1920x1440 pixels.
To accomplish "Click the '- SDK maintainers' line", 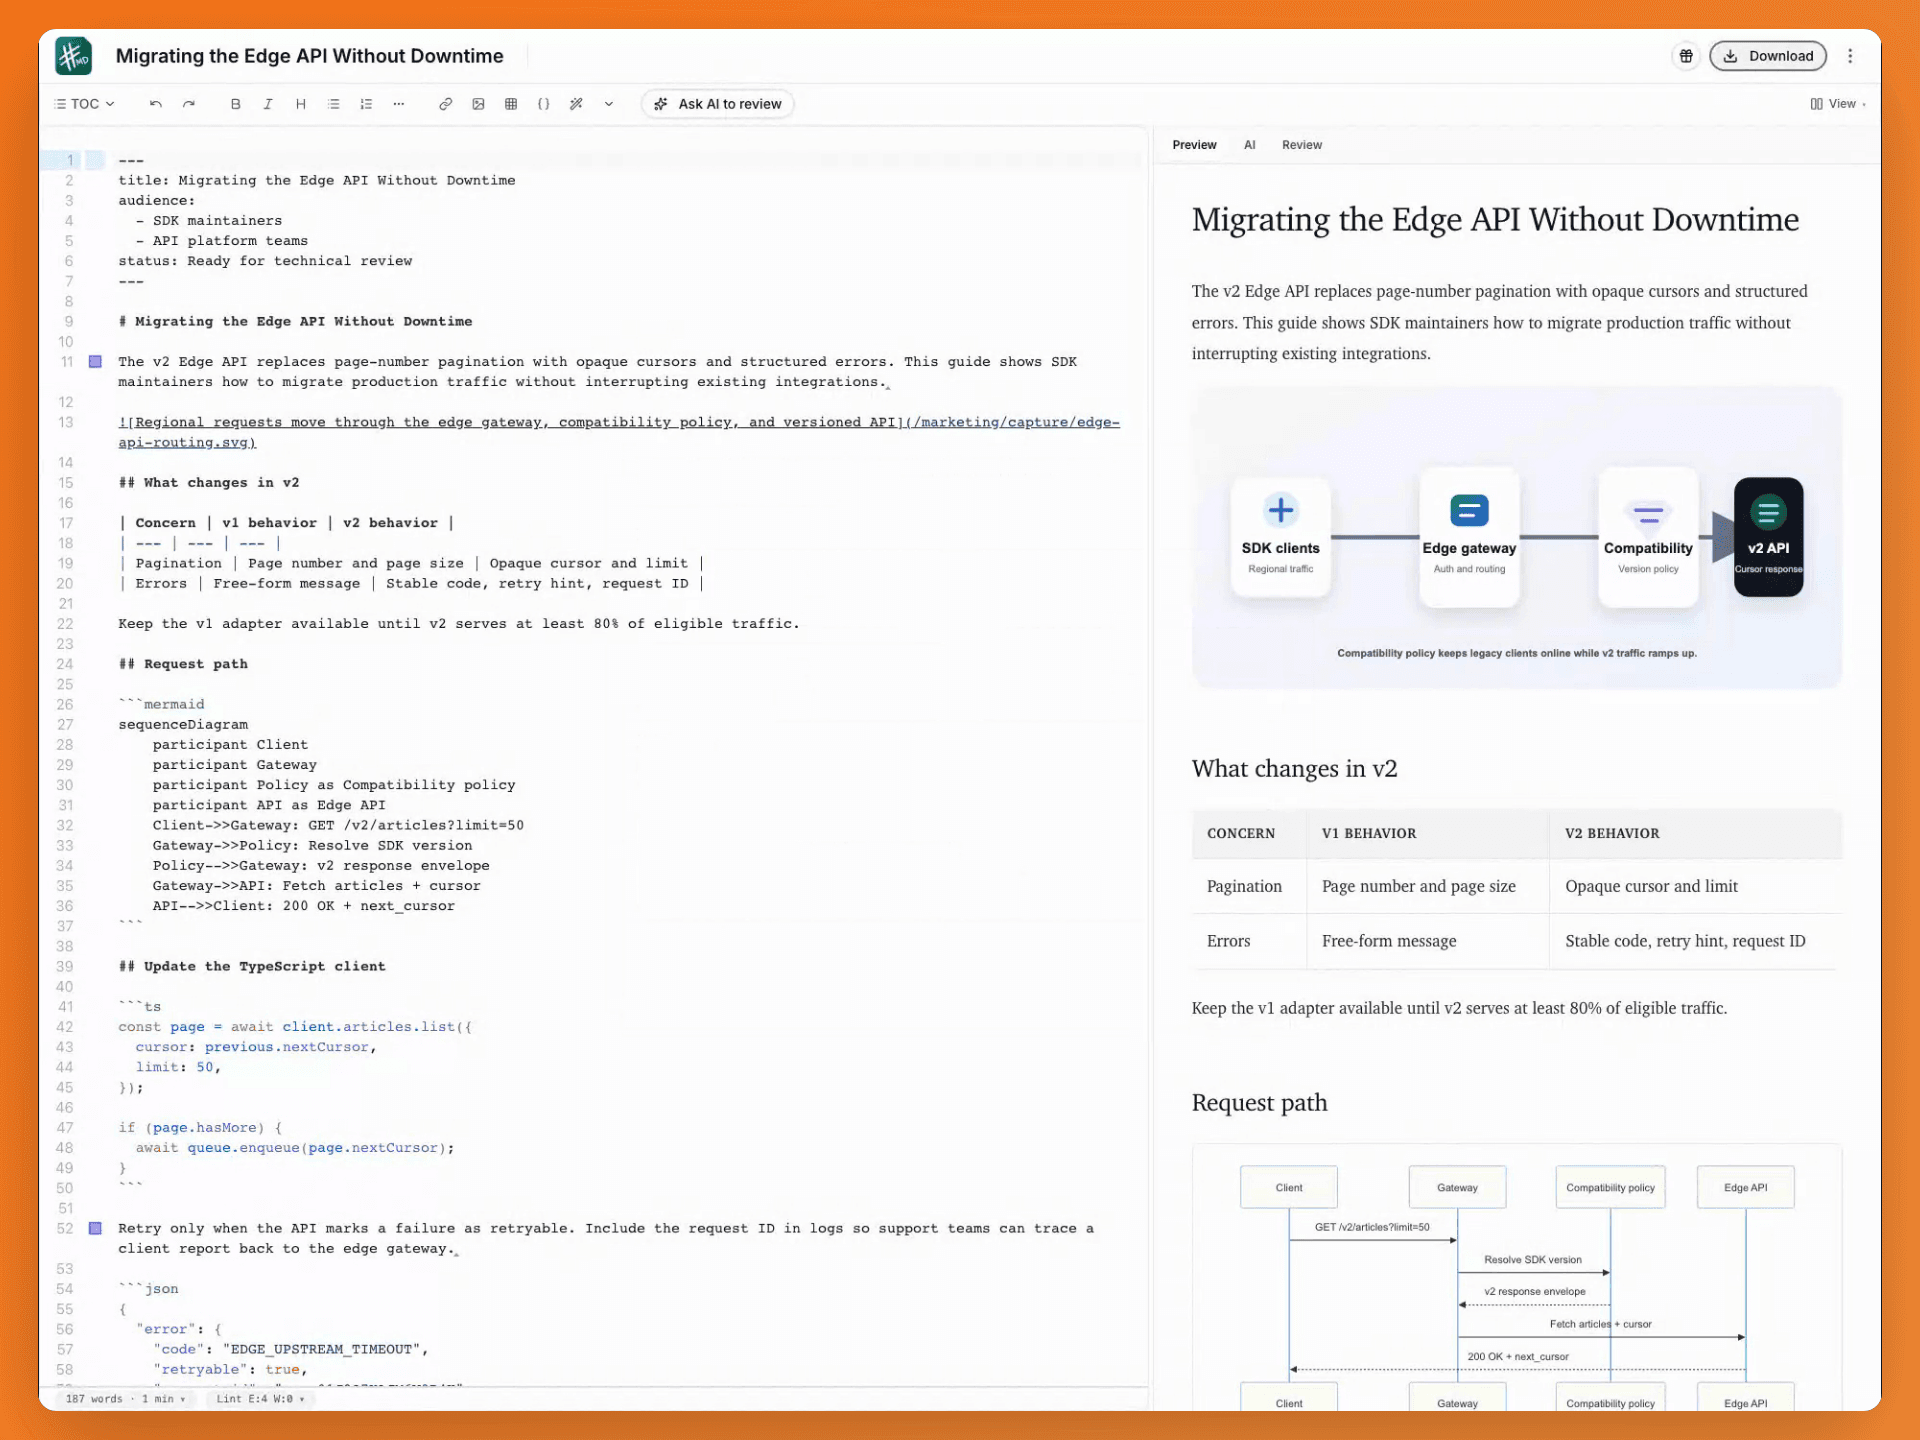I will coord(209,221).
